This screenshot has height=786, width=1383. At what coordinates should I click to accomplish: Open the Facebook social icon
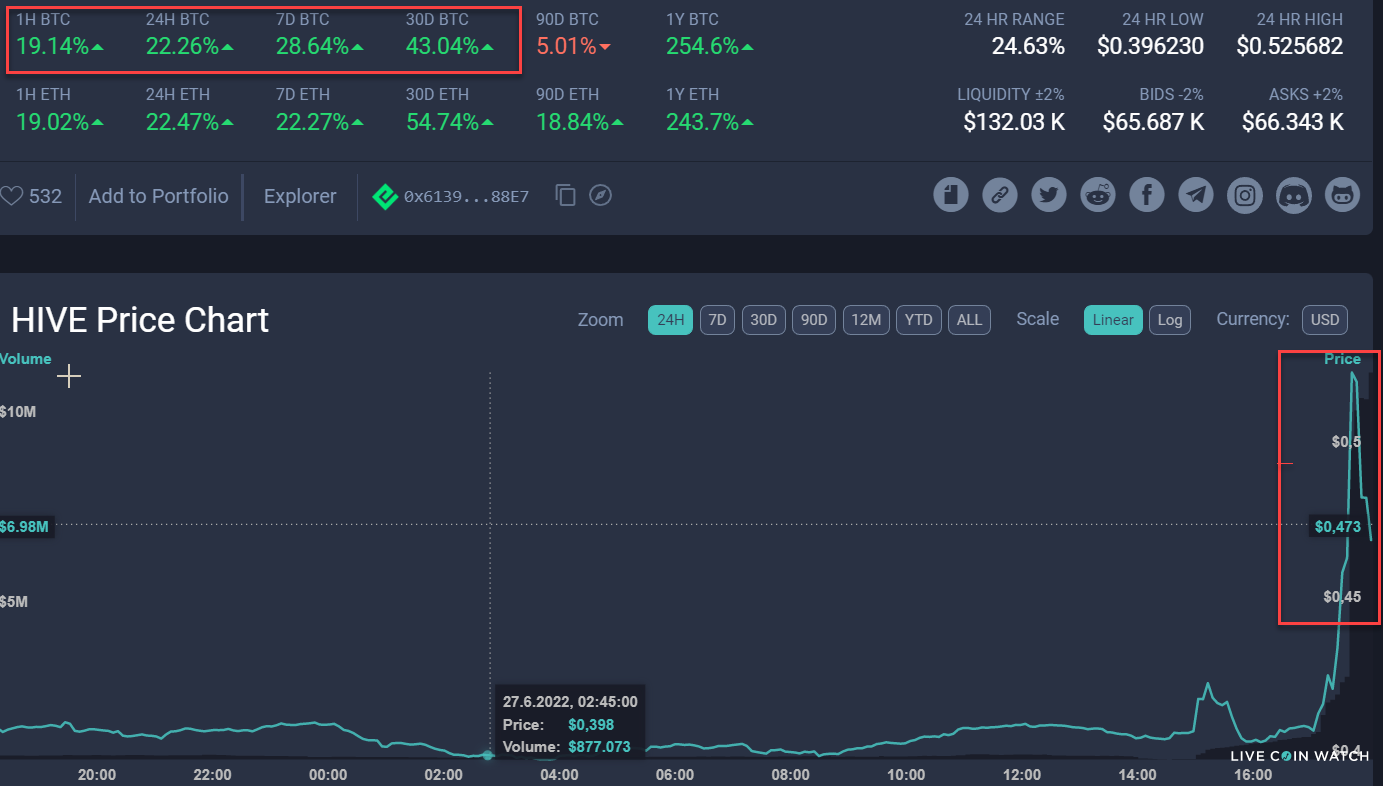pyautogui.click(x=1147, y=195)
